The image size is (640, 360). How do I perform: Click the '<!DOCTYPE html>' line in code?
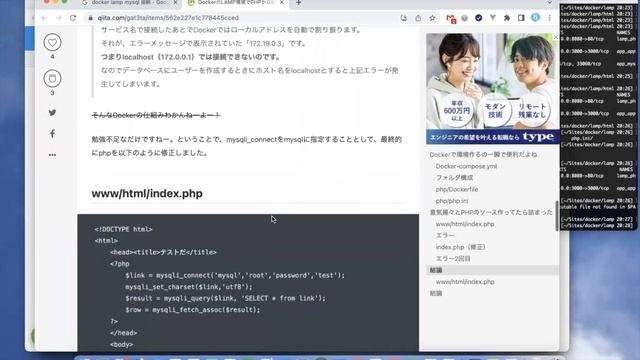123,229
